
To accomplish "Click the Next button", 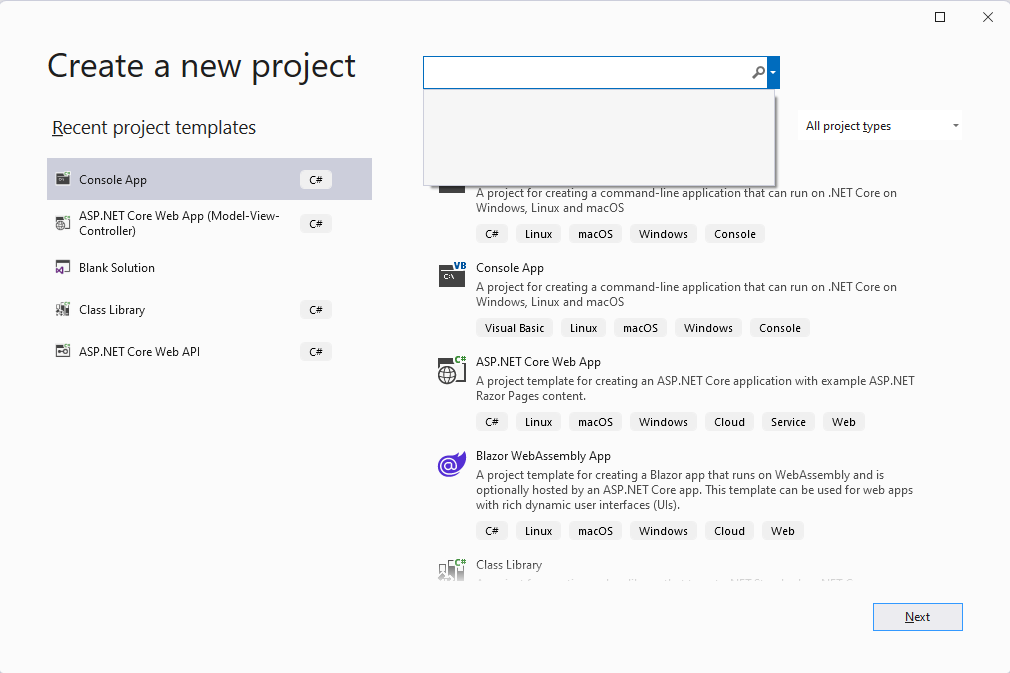I will click(x=917, y=617).
